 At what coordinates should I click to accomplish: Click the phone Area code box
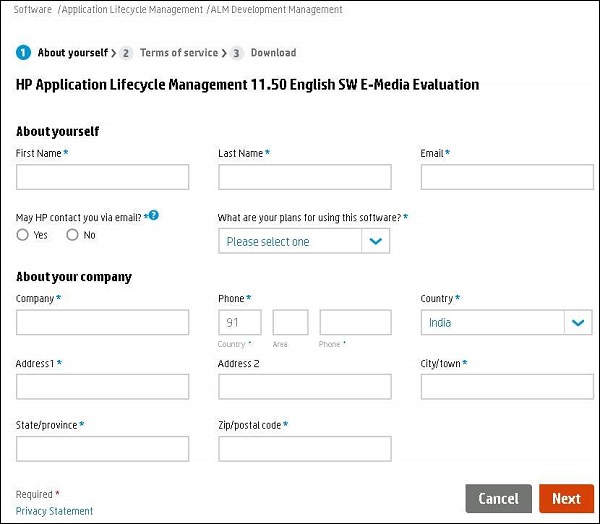click(290, 322)
